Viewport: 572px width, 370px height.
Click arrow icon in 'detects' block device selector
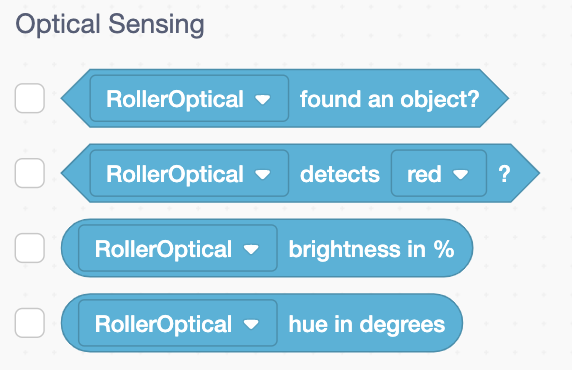coord(263,174)
